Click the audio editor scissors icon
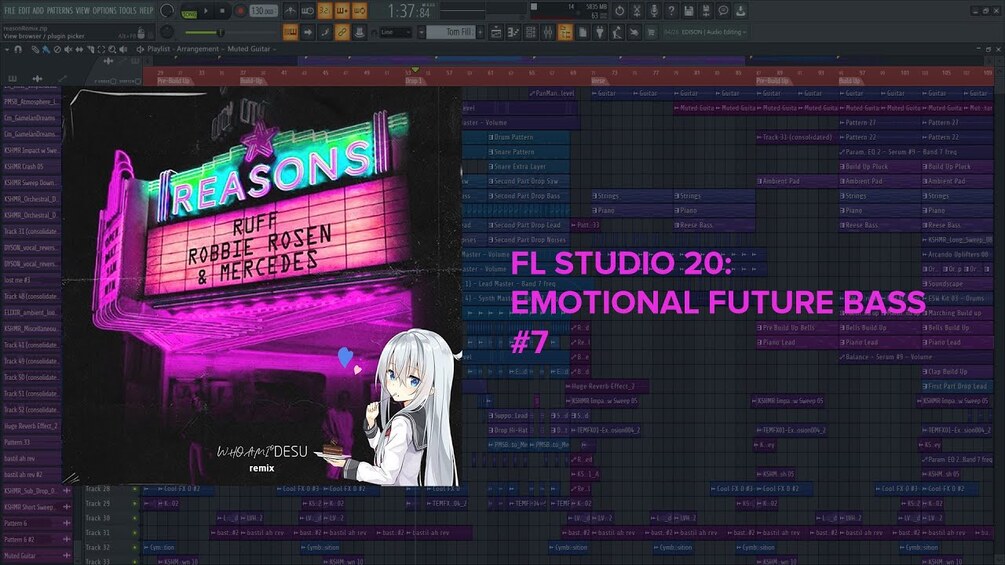 636,11
